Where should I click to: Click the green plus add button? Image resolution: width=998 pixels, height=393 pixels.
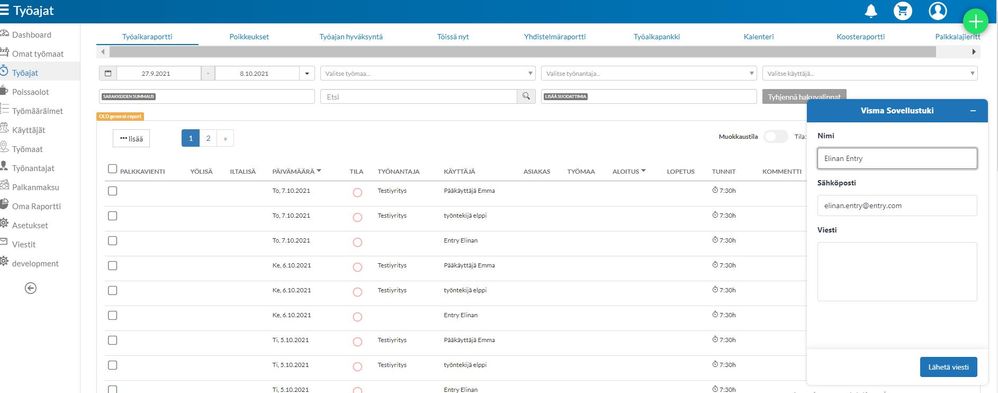(x=975, y=22)
